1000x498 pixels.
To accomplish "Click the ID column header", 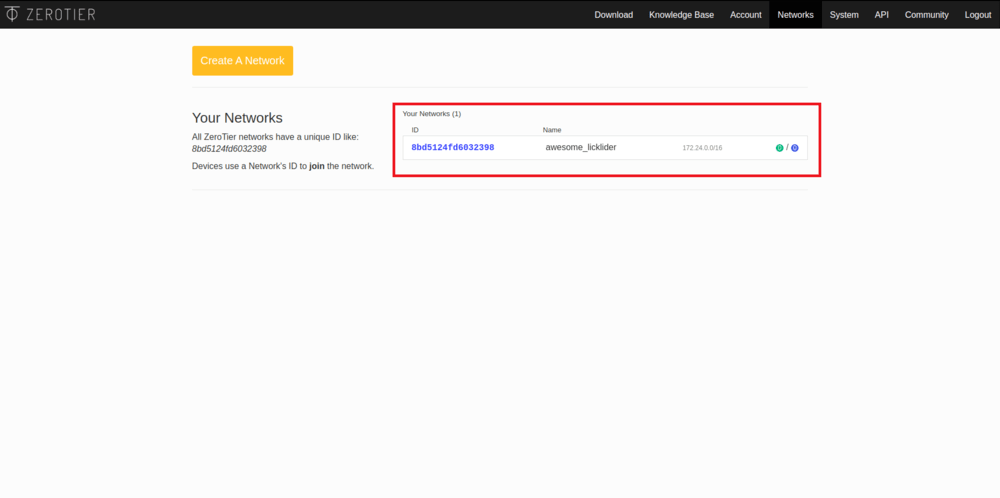I will (415, 130).
